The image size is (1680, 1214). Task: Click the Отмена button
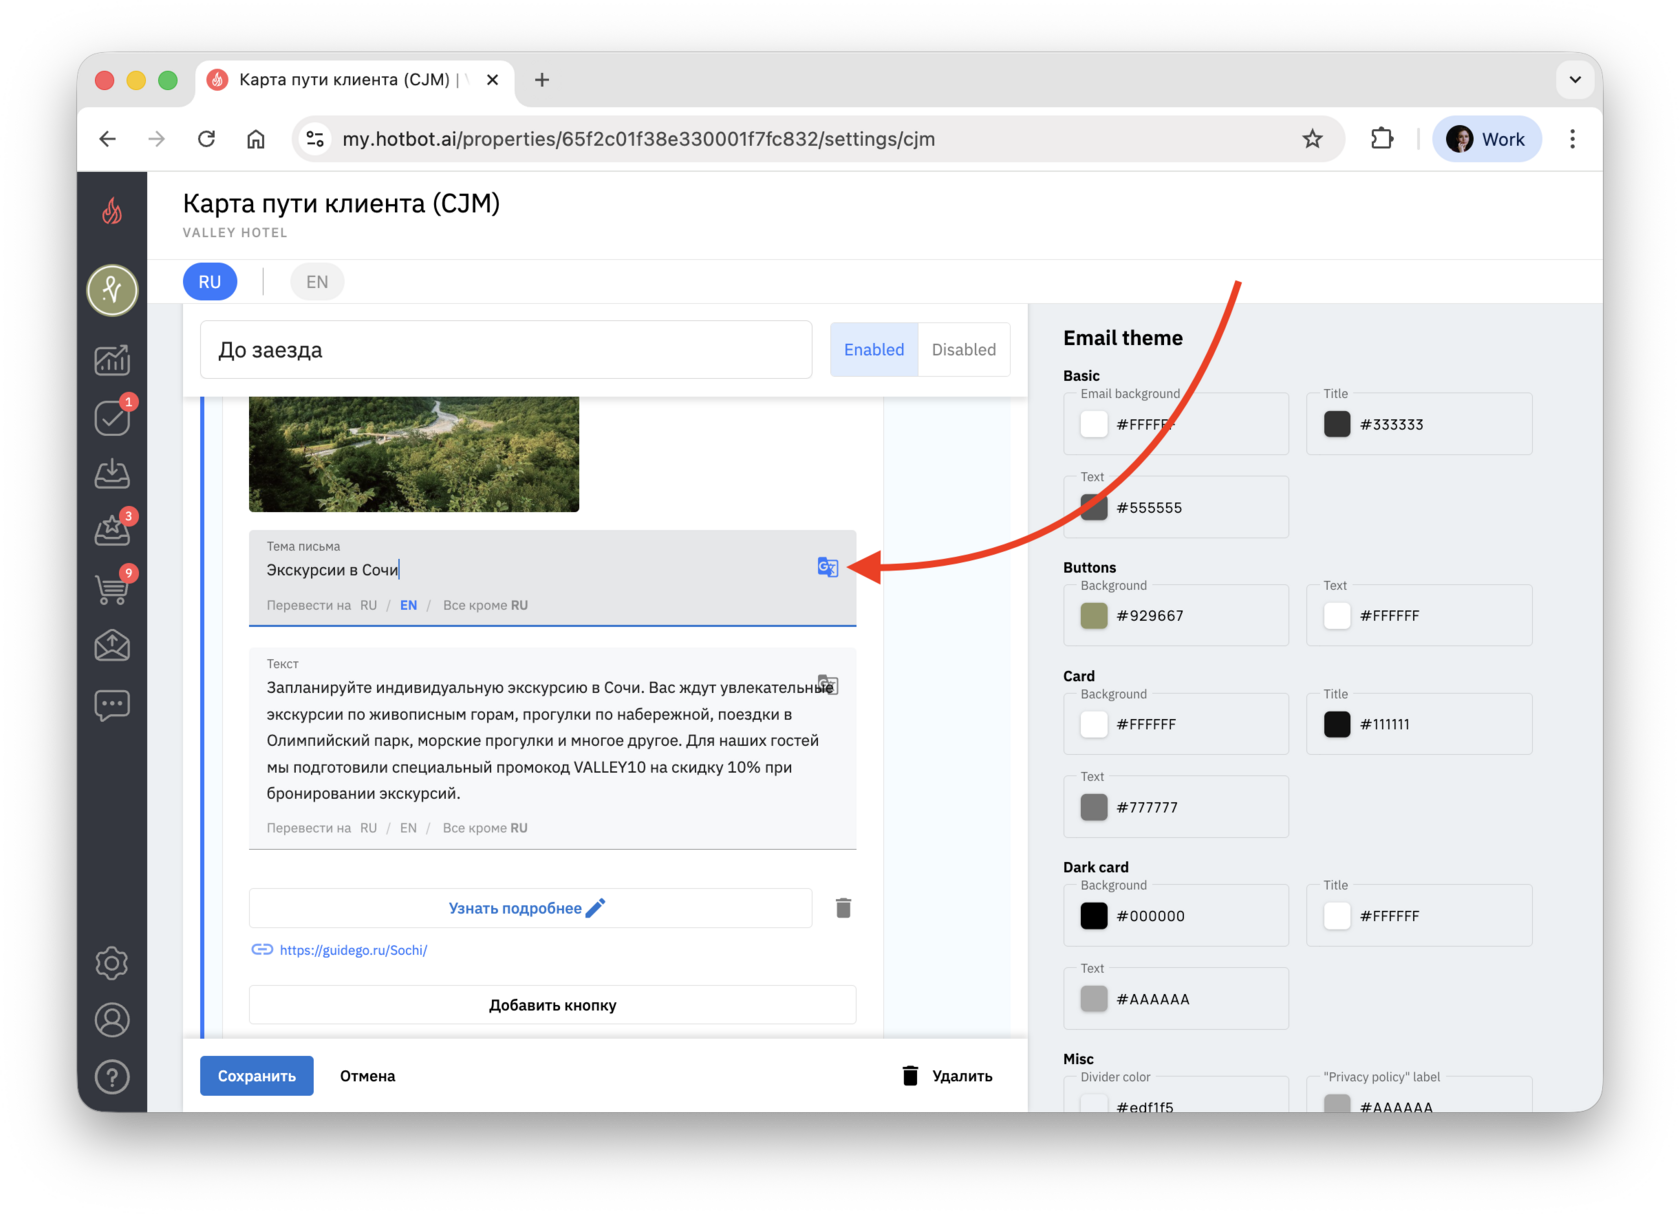click(368, 1076)
